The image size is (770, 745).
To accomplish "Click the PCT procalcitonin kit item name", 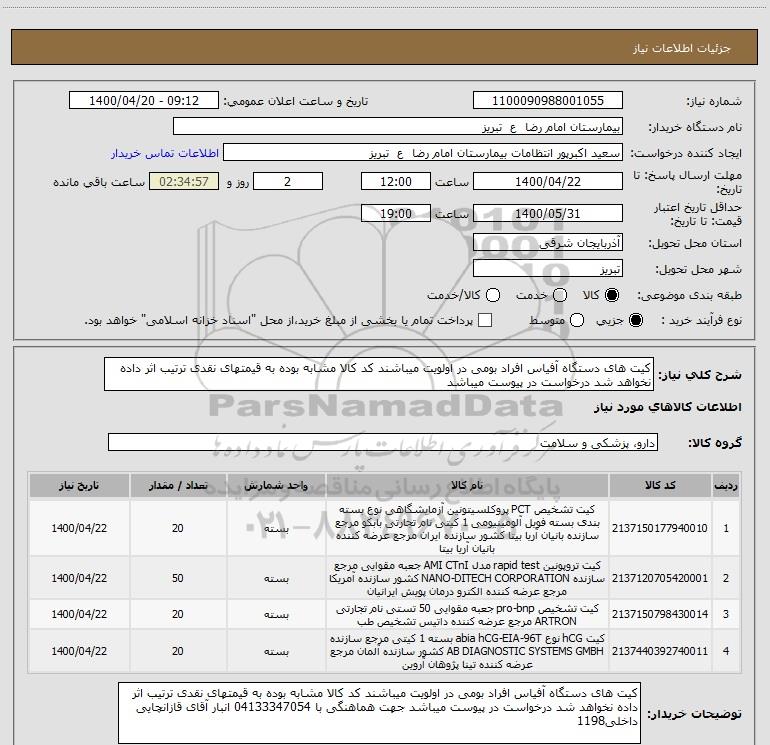I will [x=467, y=528].
